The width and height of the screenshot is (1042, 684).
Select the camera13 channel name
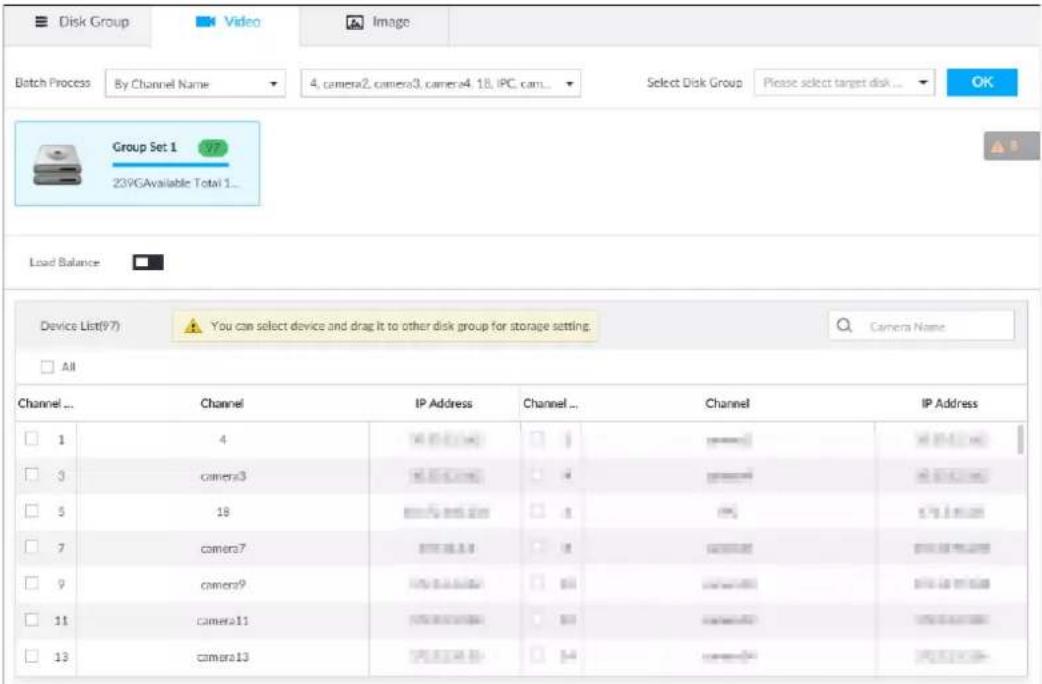(x=223, y=657)
